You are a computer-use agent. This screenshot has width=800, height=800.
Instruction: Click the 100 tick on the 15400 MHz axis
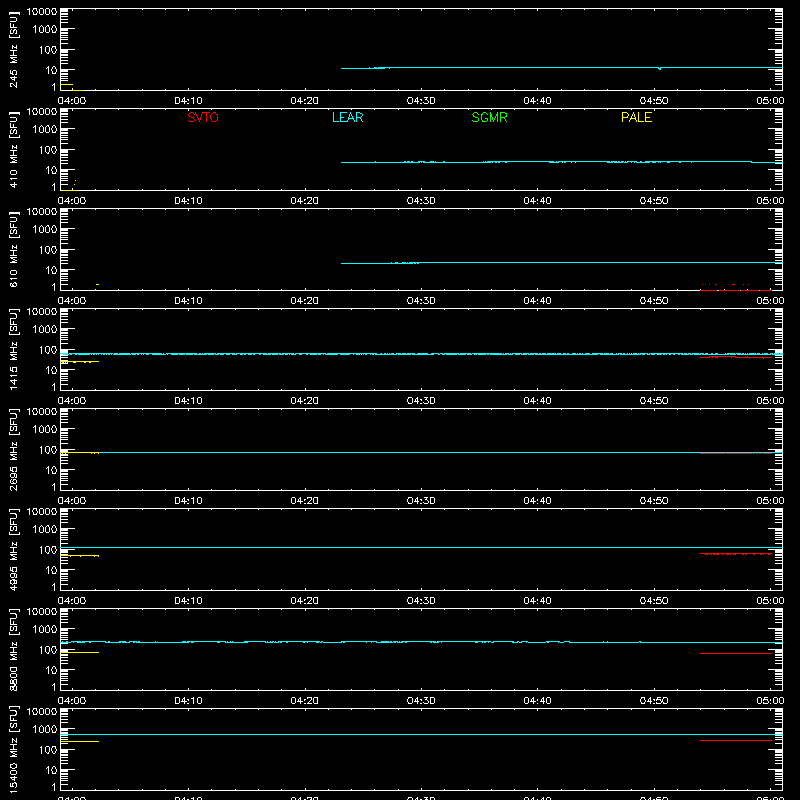pyautogui.click(x=48, y=750)
